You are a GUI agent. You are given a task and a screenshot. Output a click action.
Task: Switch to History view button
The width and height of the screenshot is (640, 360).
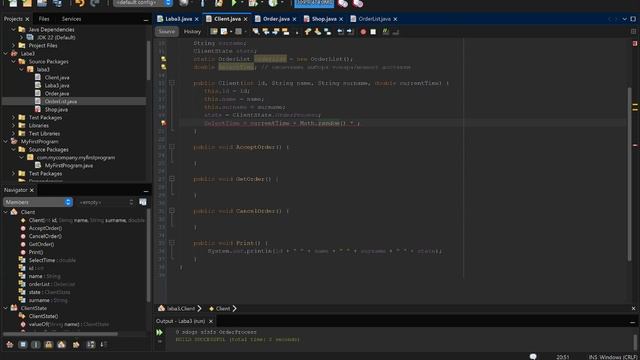point(192,31)
